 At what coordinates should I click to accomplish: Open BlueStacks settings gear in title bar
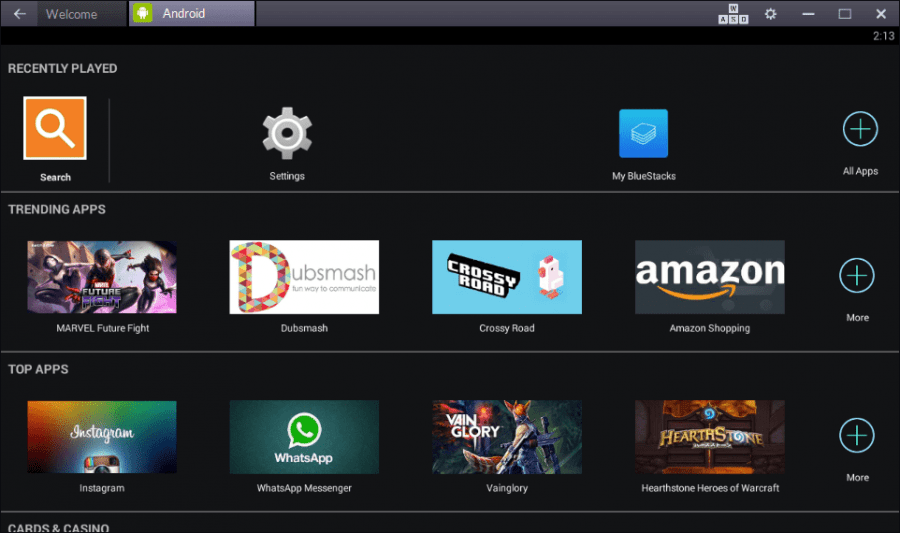coord(770,14)
